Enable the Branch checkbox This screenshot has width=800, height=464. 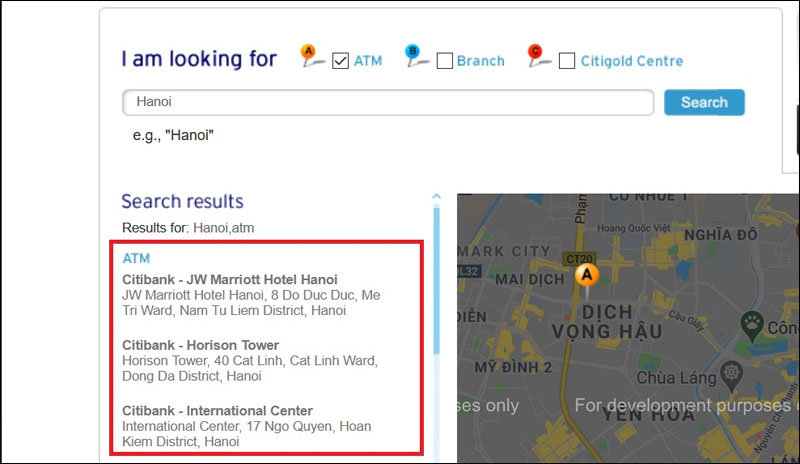coord(445,61)
